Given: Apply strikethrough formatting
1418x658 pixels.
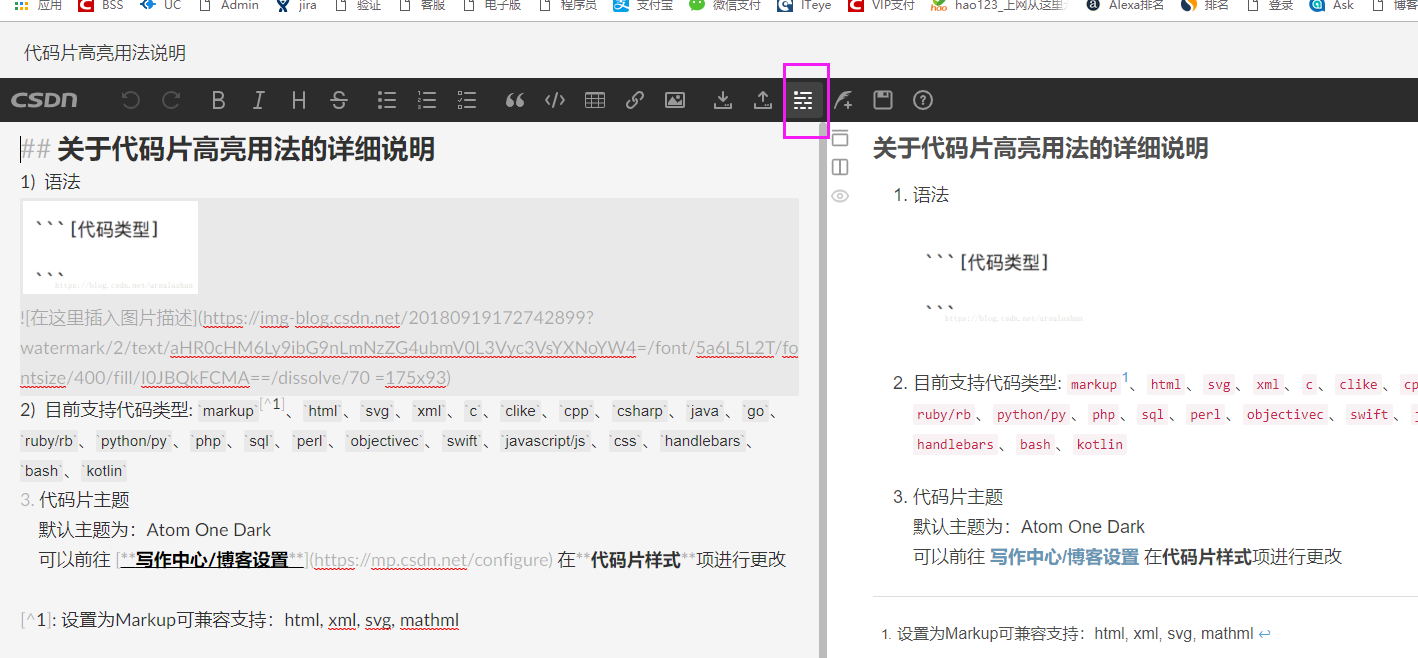Looking at the screenshot, I should click(339, 100).
